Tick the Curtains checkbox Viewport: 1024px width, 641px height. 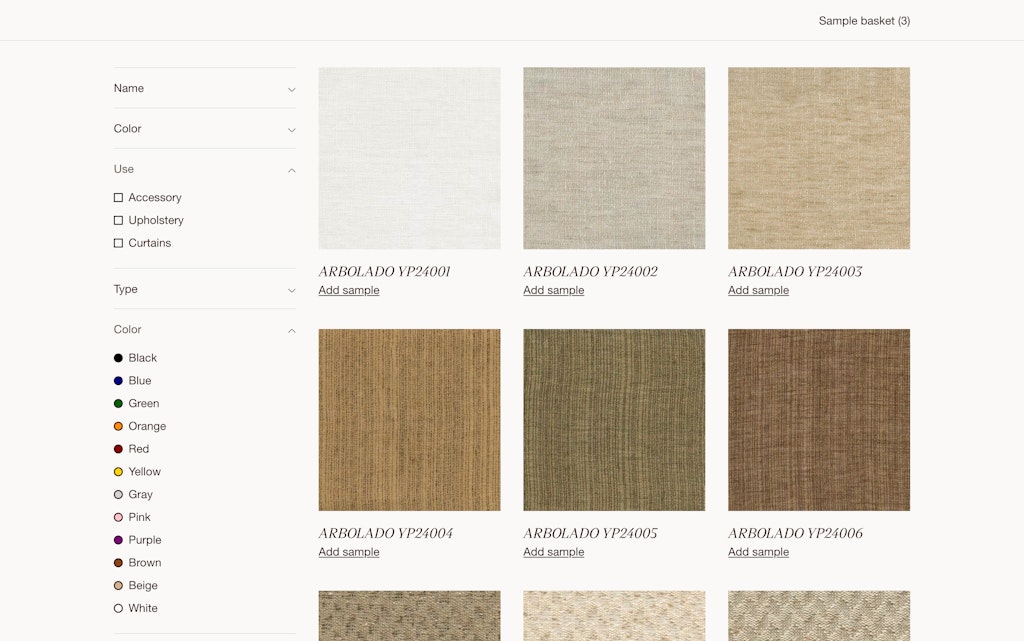pos(118,243)
